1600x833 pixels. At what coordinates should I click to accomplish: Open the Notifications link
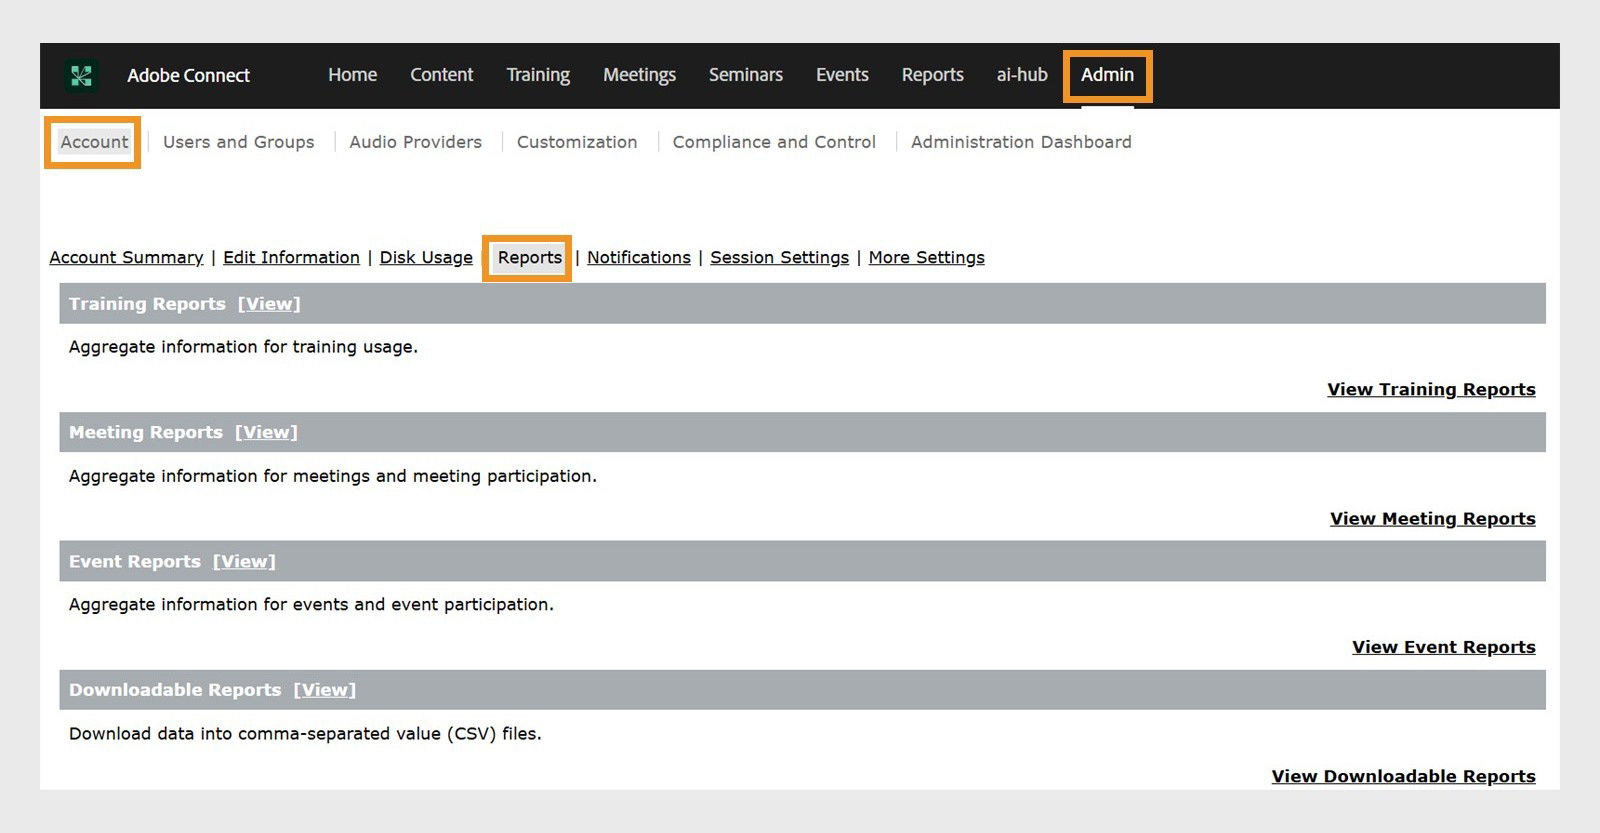click(639, 258)
